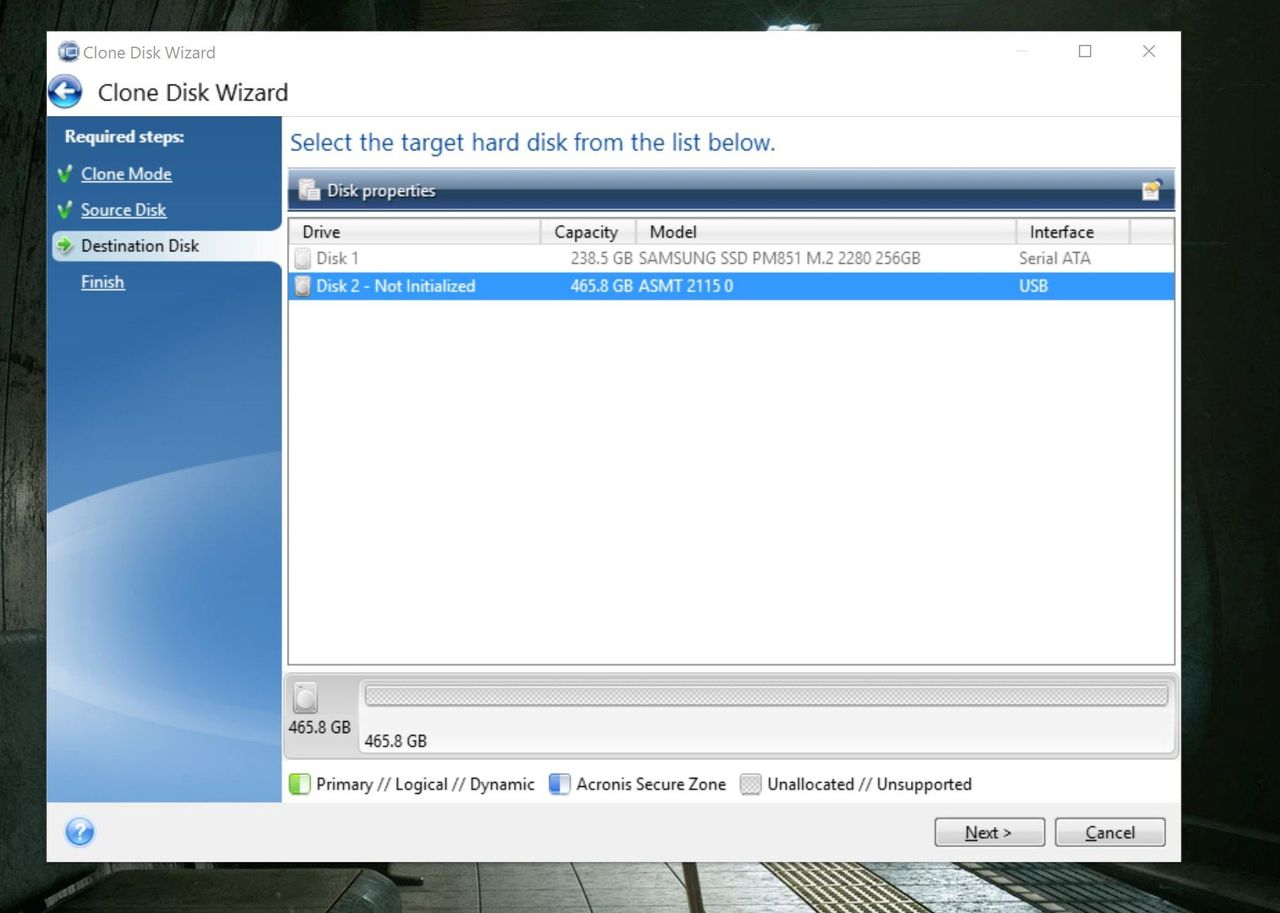Sort by the Interface column header
The height and width of the screenshot is (913, 1280).
click(x=1073, y=232)
